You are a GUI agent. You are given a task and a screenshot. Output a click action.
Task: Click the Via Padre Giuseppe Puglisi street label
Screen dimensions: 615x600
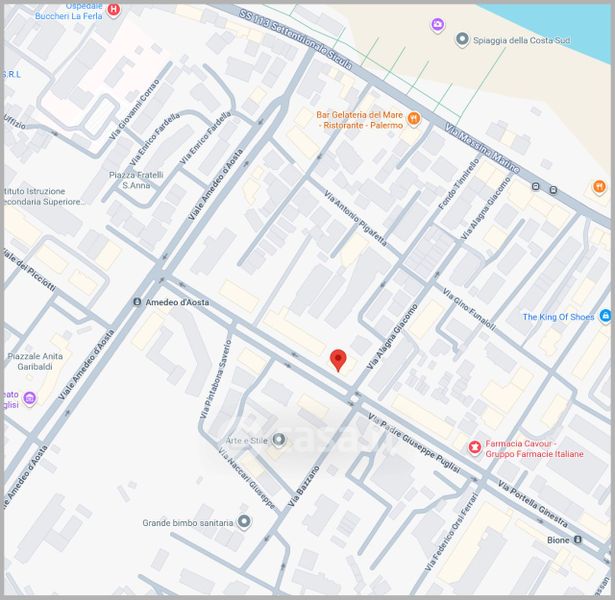coord(414,442)
